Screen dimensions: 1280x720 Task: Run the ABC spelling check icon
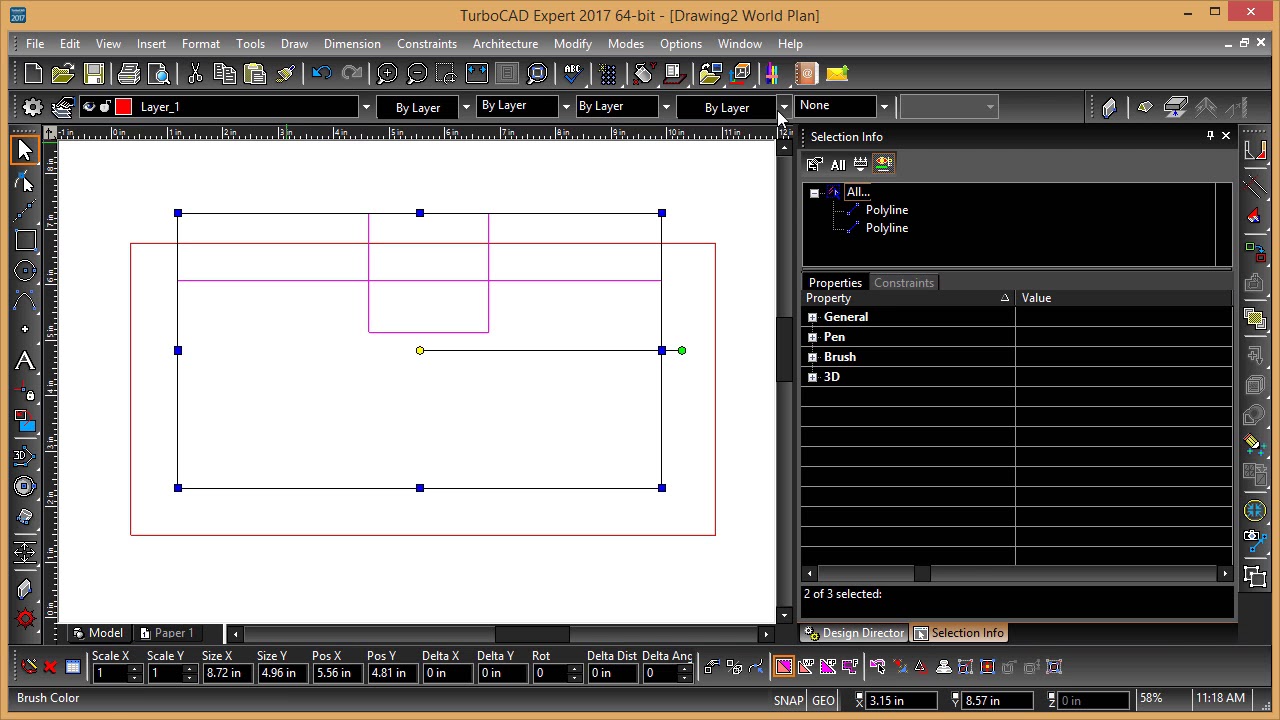[572, 73]
